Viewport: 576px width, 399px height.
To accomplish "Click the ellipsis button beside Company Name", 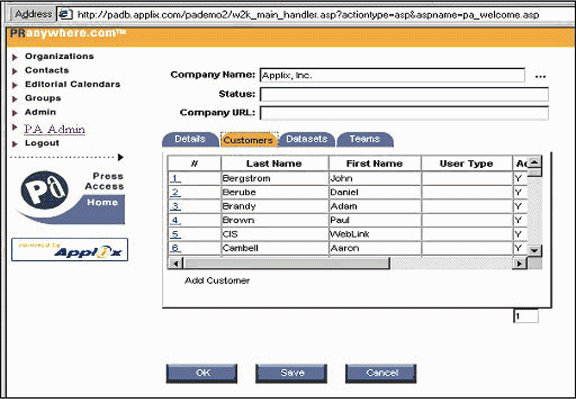I will click(x=540, y=76).
